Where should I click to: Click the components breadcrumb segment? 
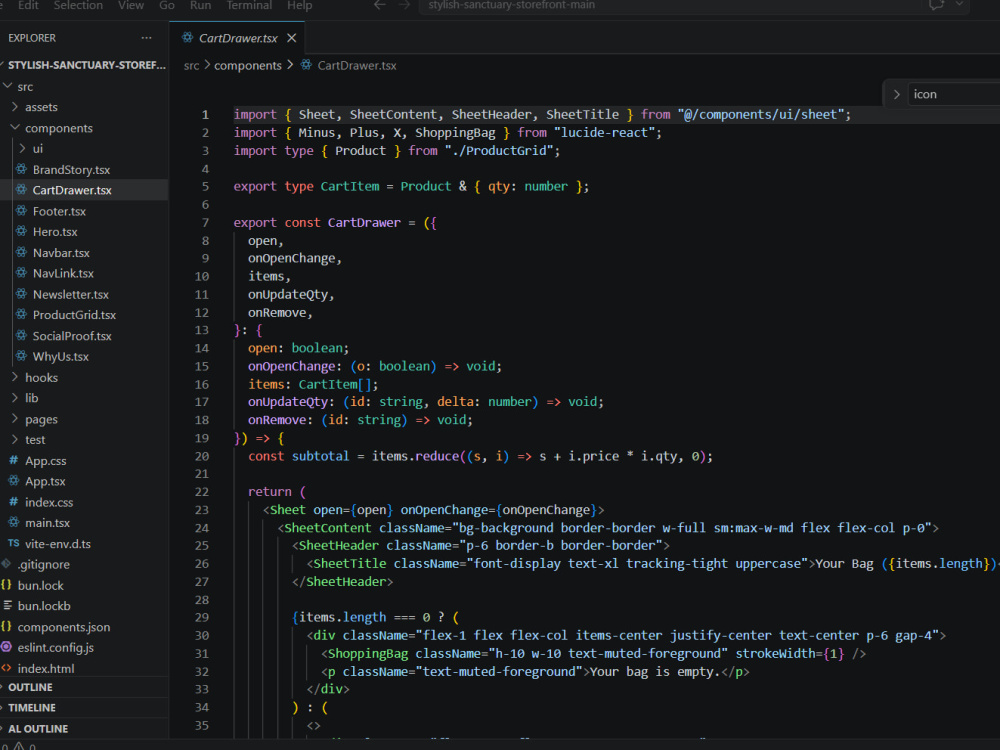pyautogui.click(x=247, y=66)
